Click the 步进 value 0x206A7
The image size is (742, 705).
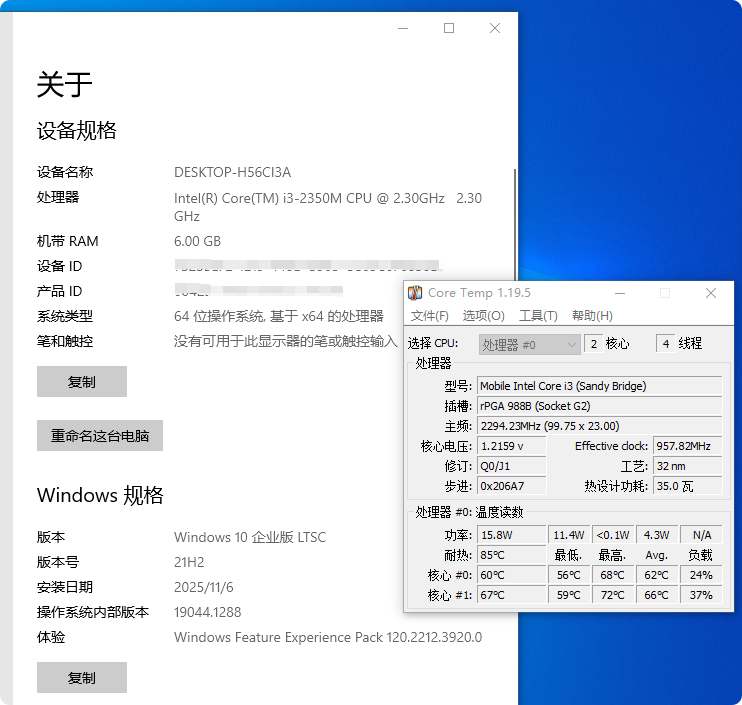click(x=512, y=486)
